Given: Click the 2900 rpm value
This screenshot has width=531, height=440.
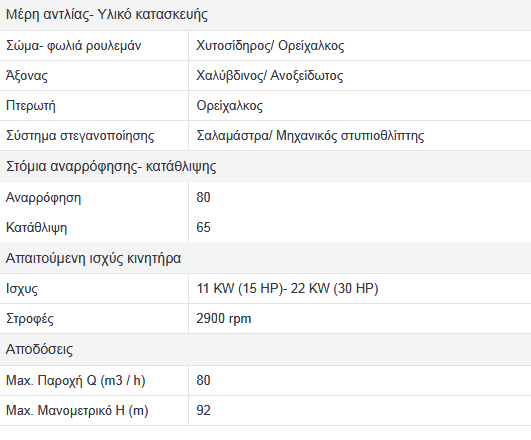Looking at the screenshot, I should pyautogui.click(x=224, y=318).
